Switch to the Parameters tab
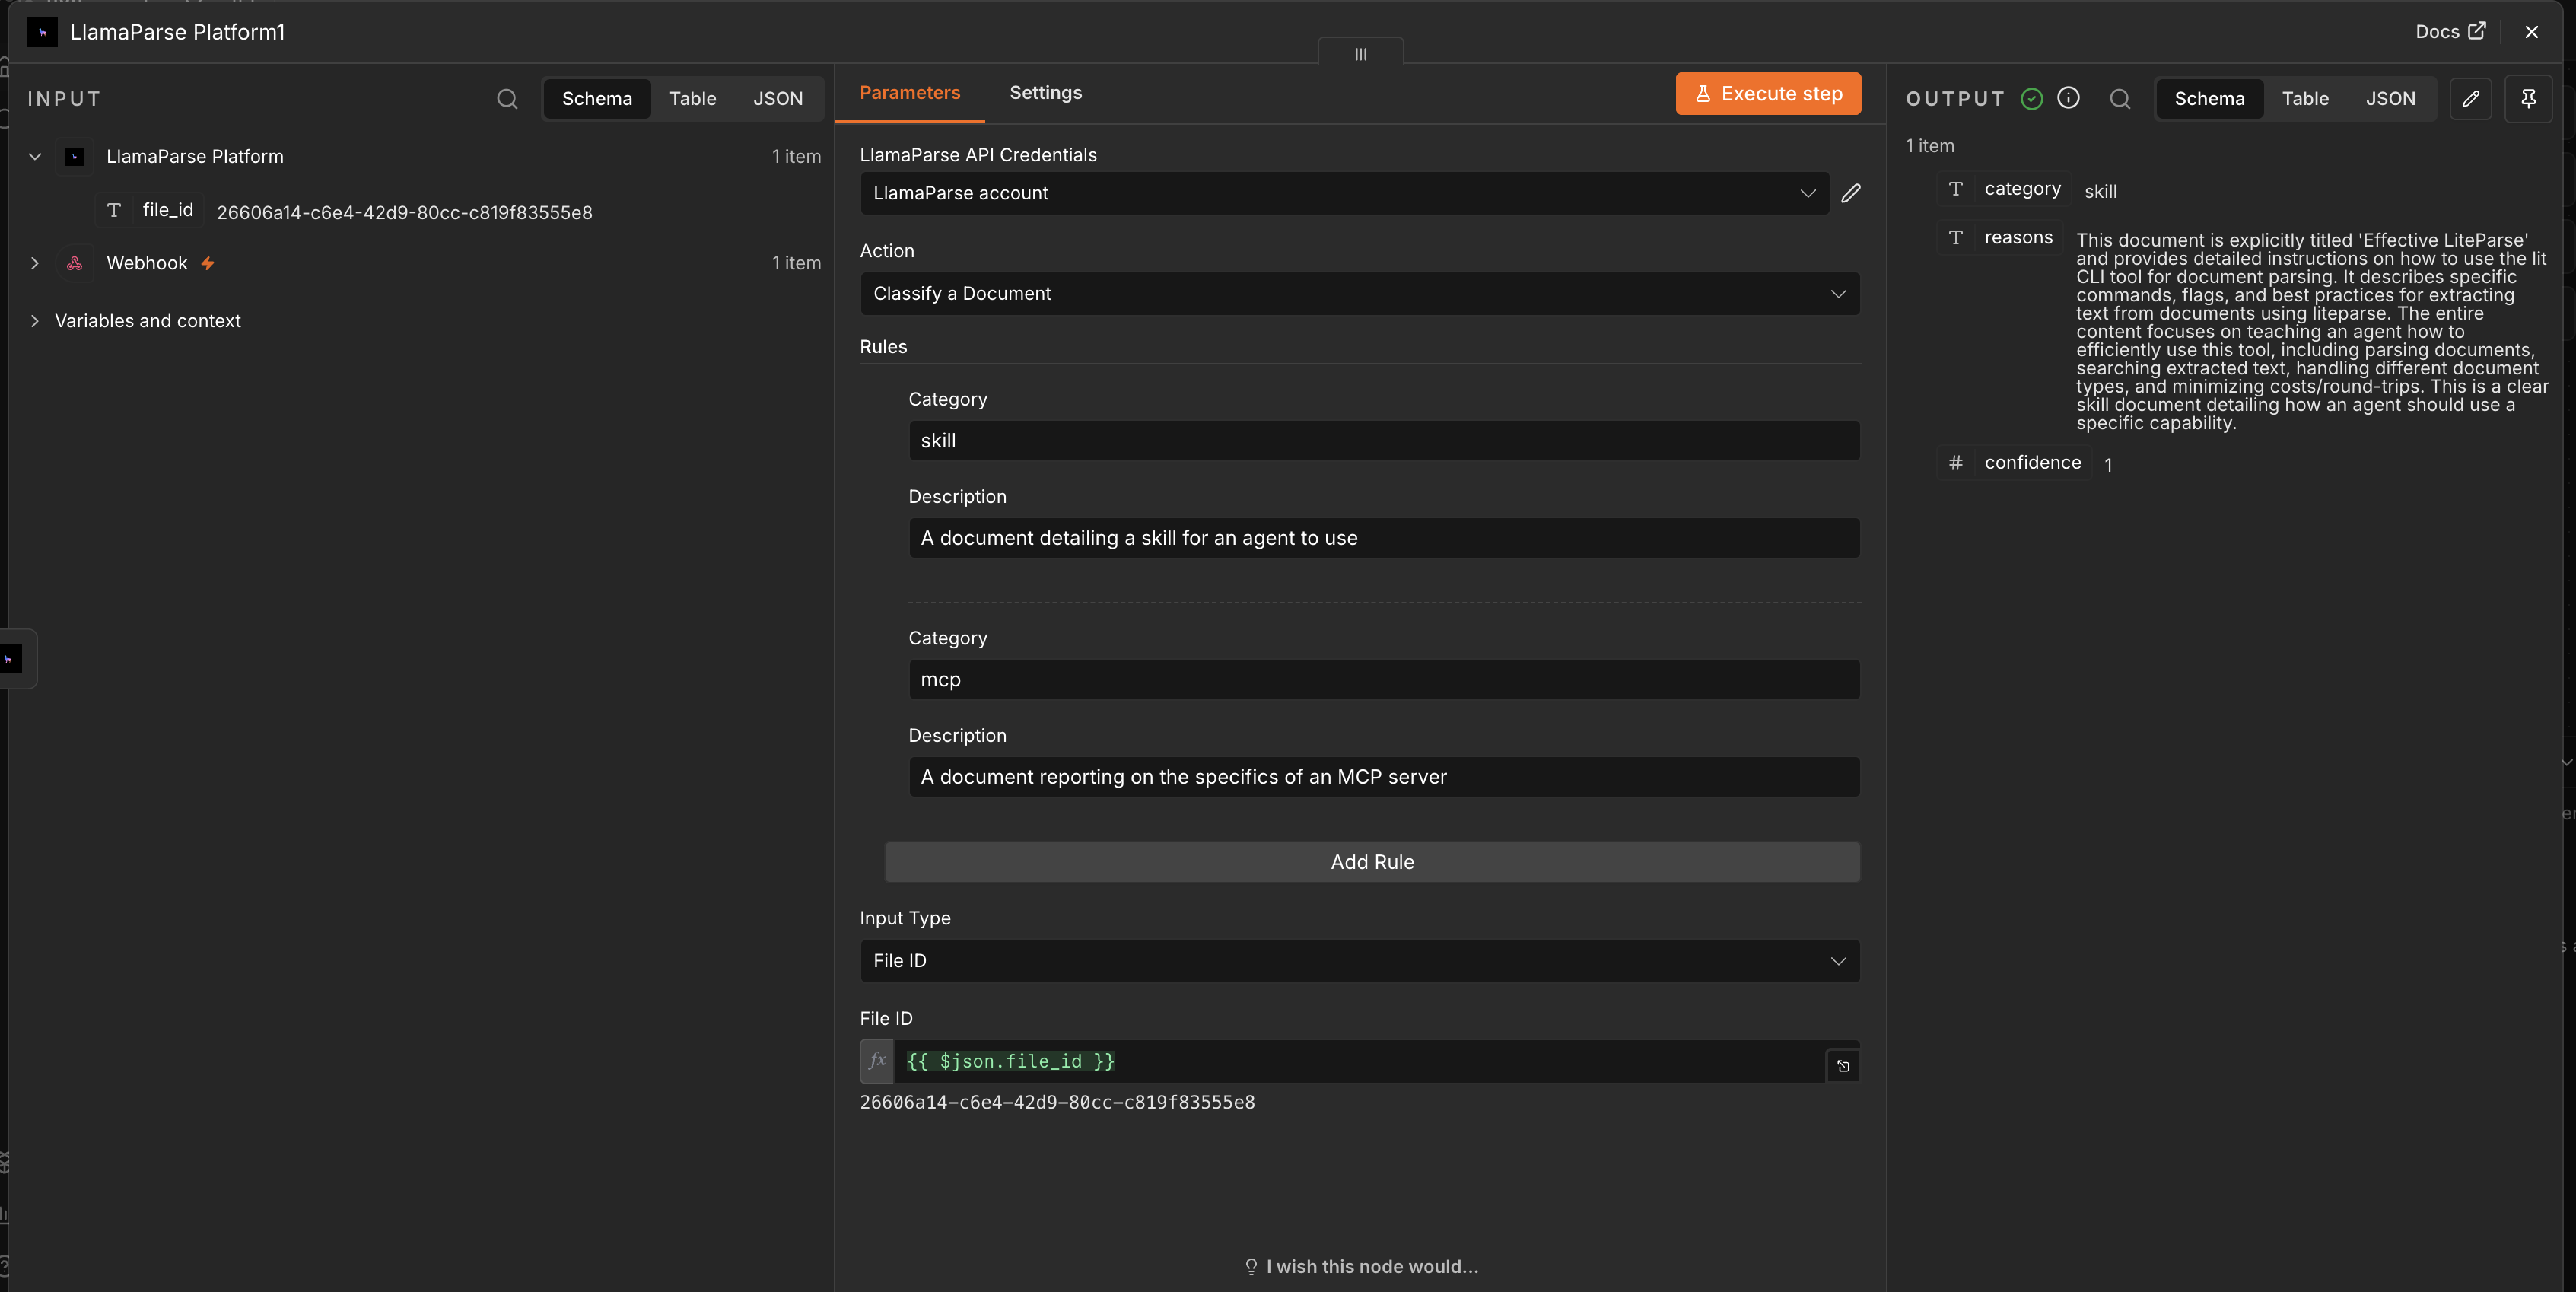Viewport: 2576px width, 1292px height. (910, 93)
